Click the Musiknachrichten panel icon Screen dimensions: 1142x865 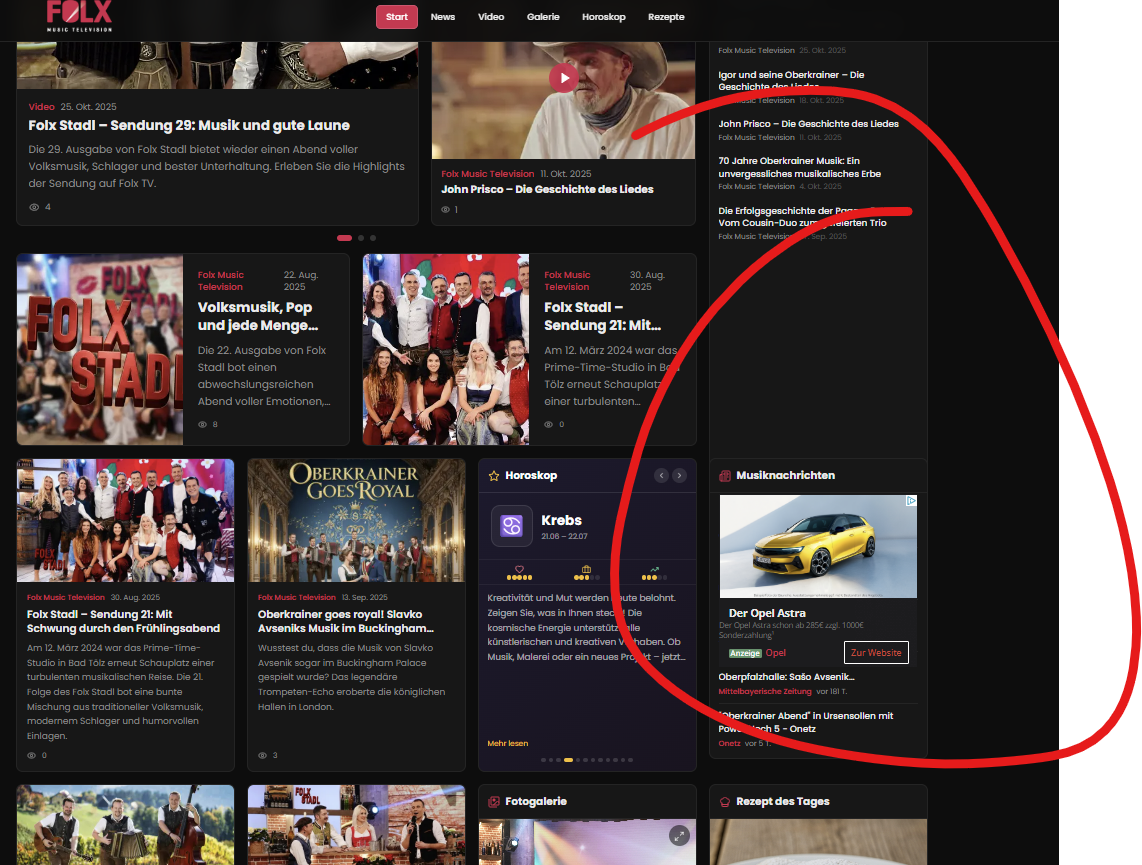(x=725, y=475)
